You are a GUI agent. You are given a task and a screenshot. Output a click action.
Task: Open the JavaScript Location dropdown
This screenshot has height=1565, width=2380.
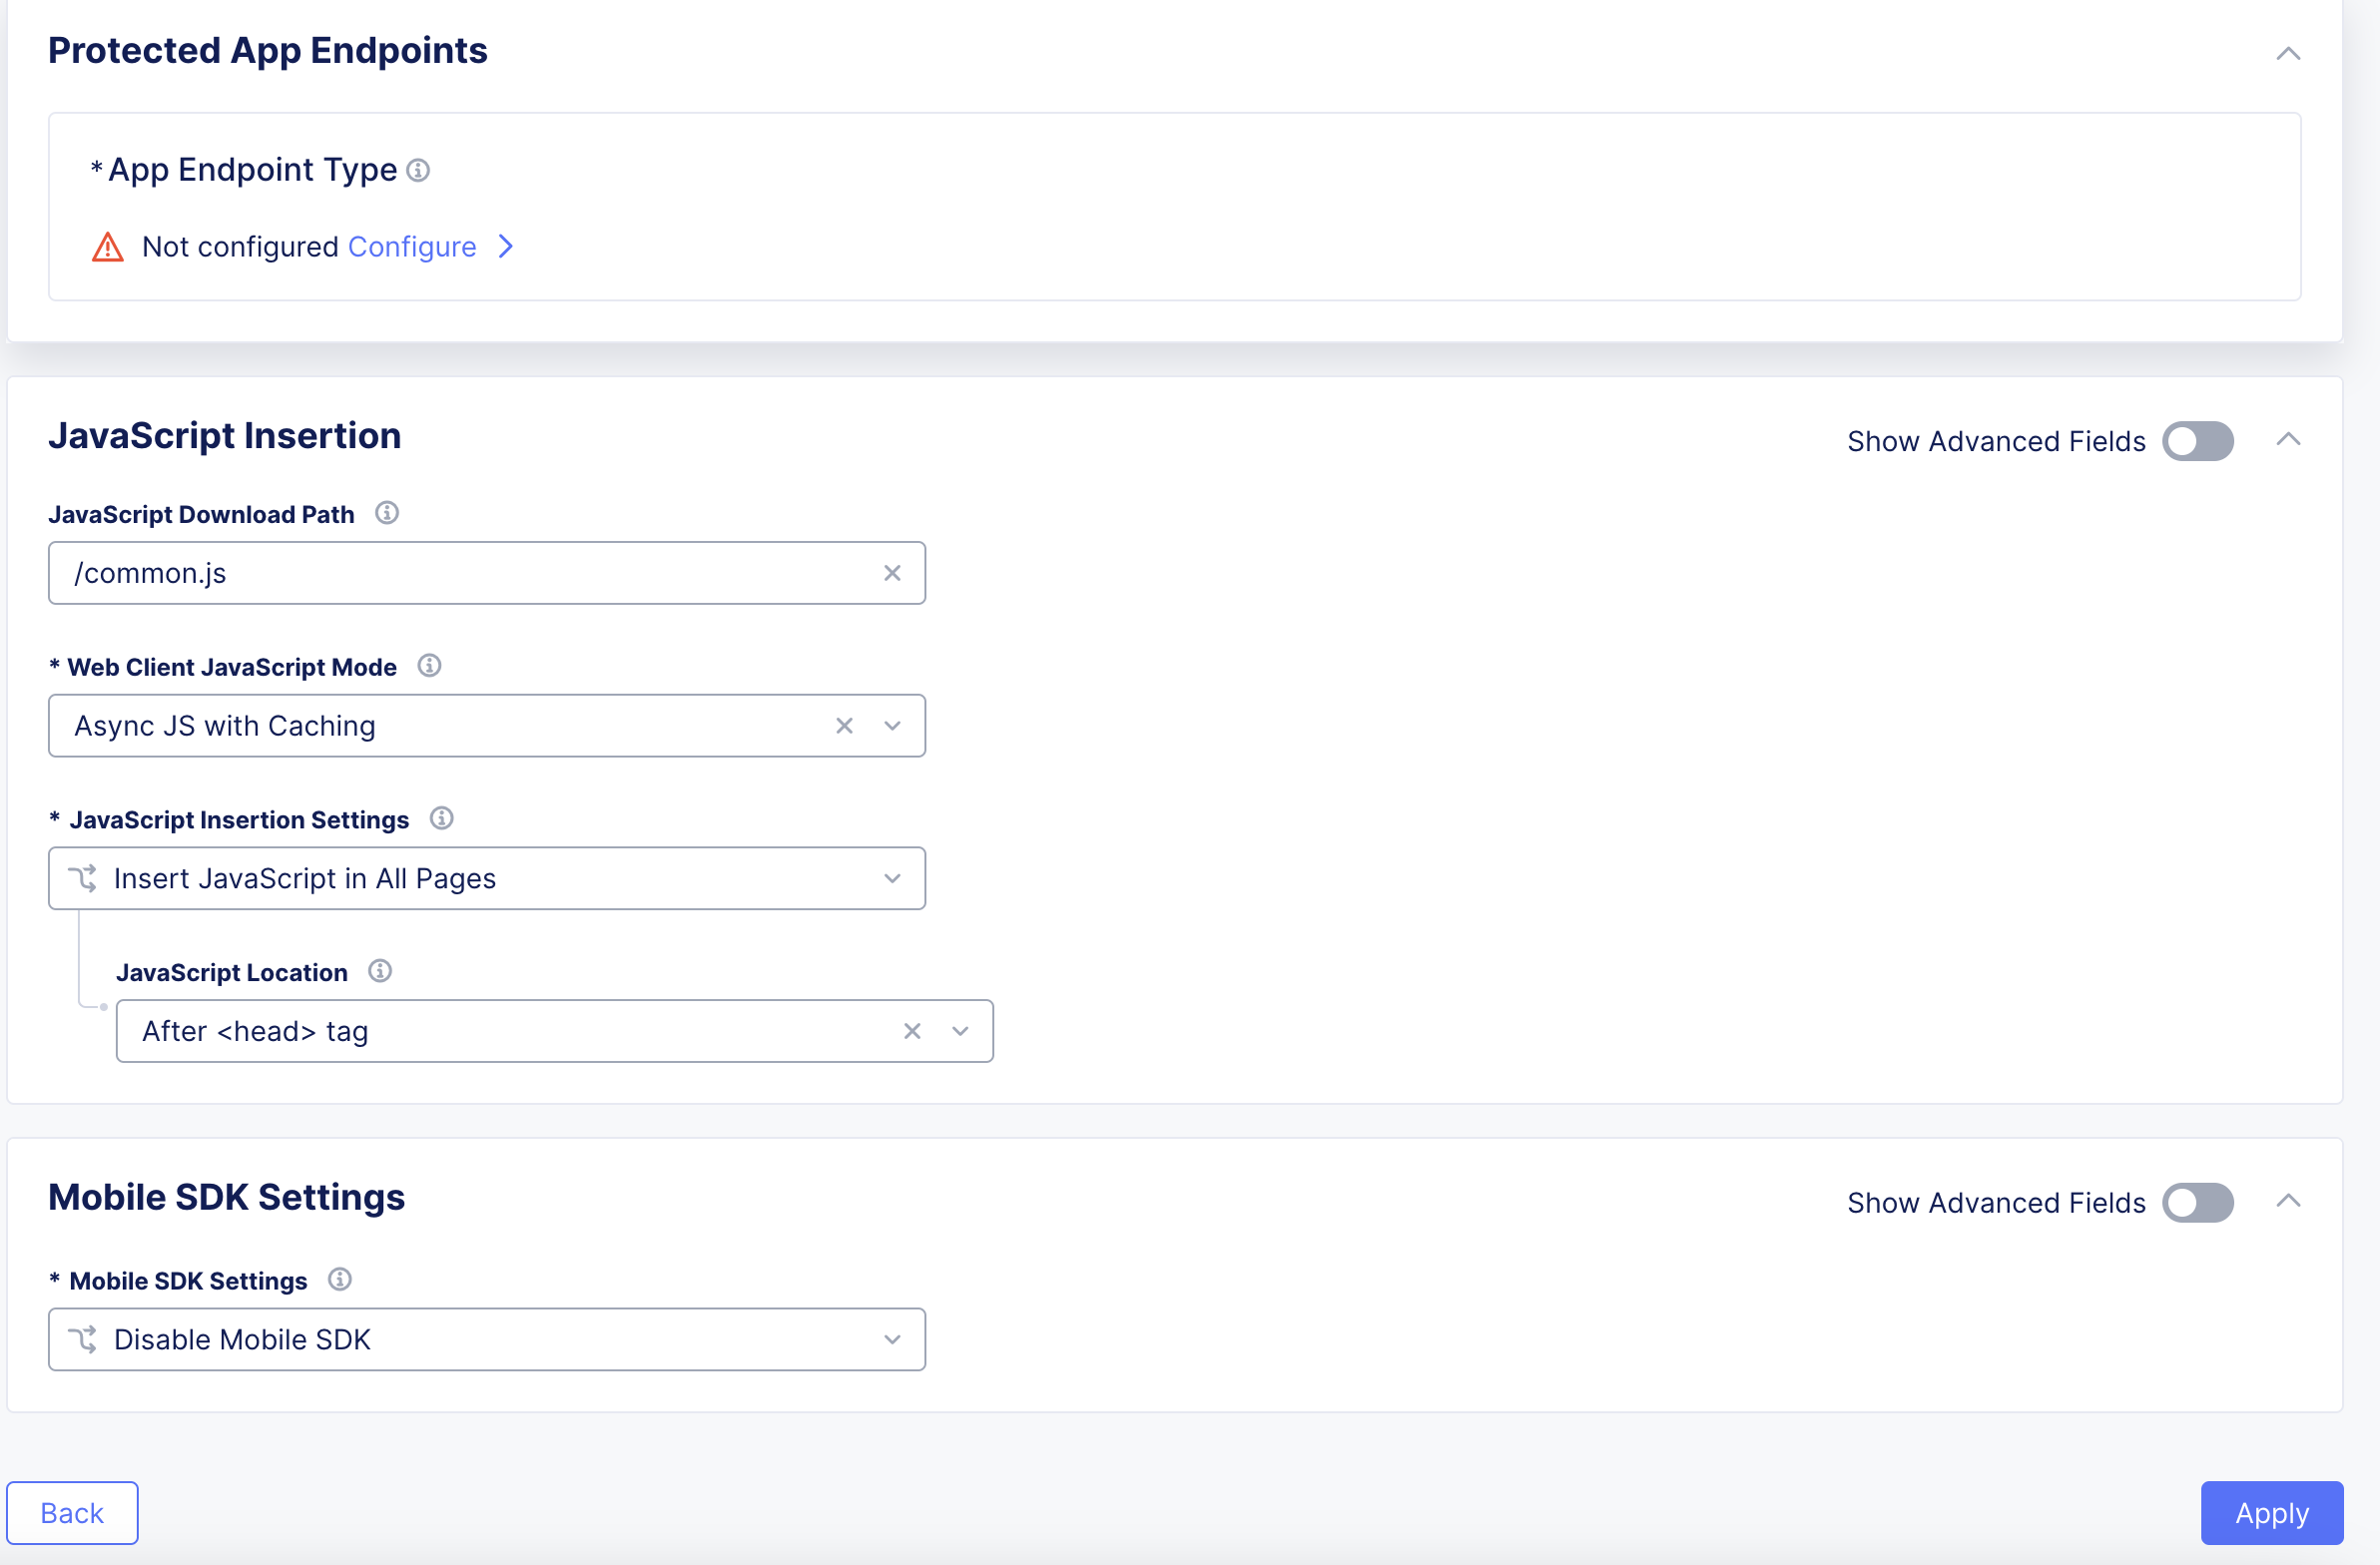click(x=959, y=1030)
